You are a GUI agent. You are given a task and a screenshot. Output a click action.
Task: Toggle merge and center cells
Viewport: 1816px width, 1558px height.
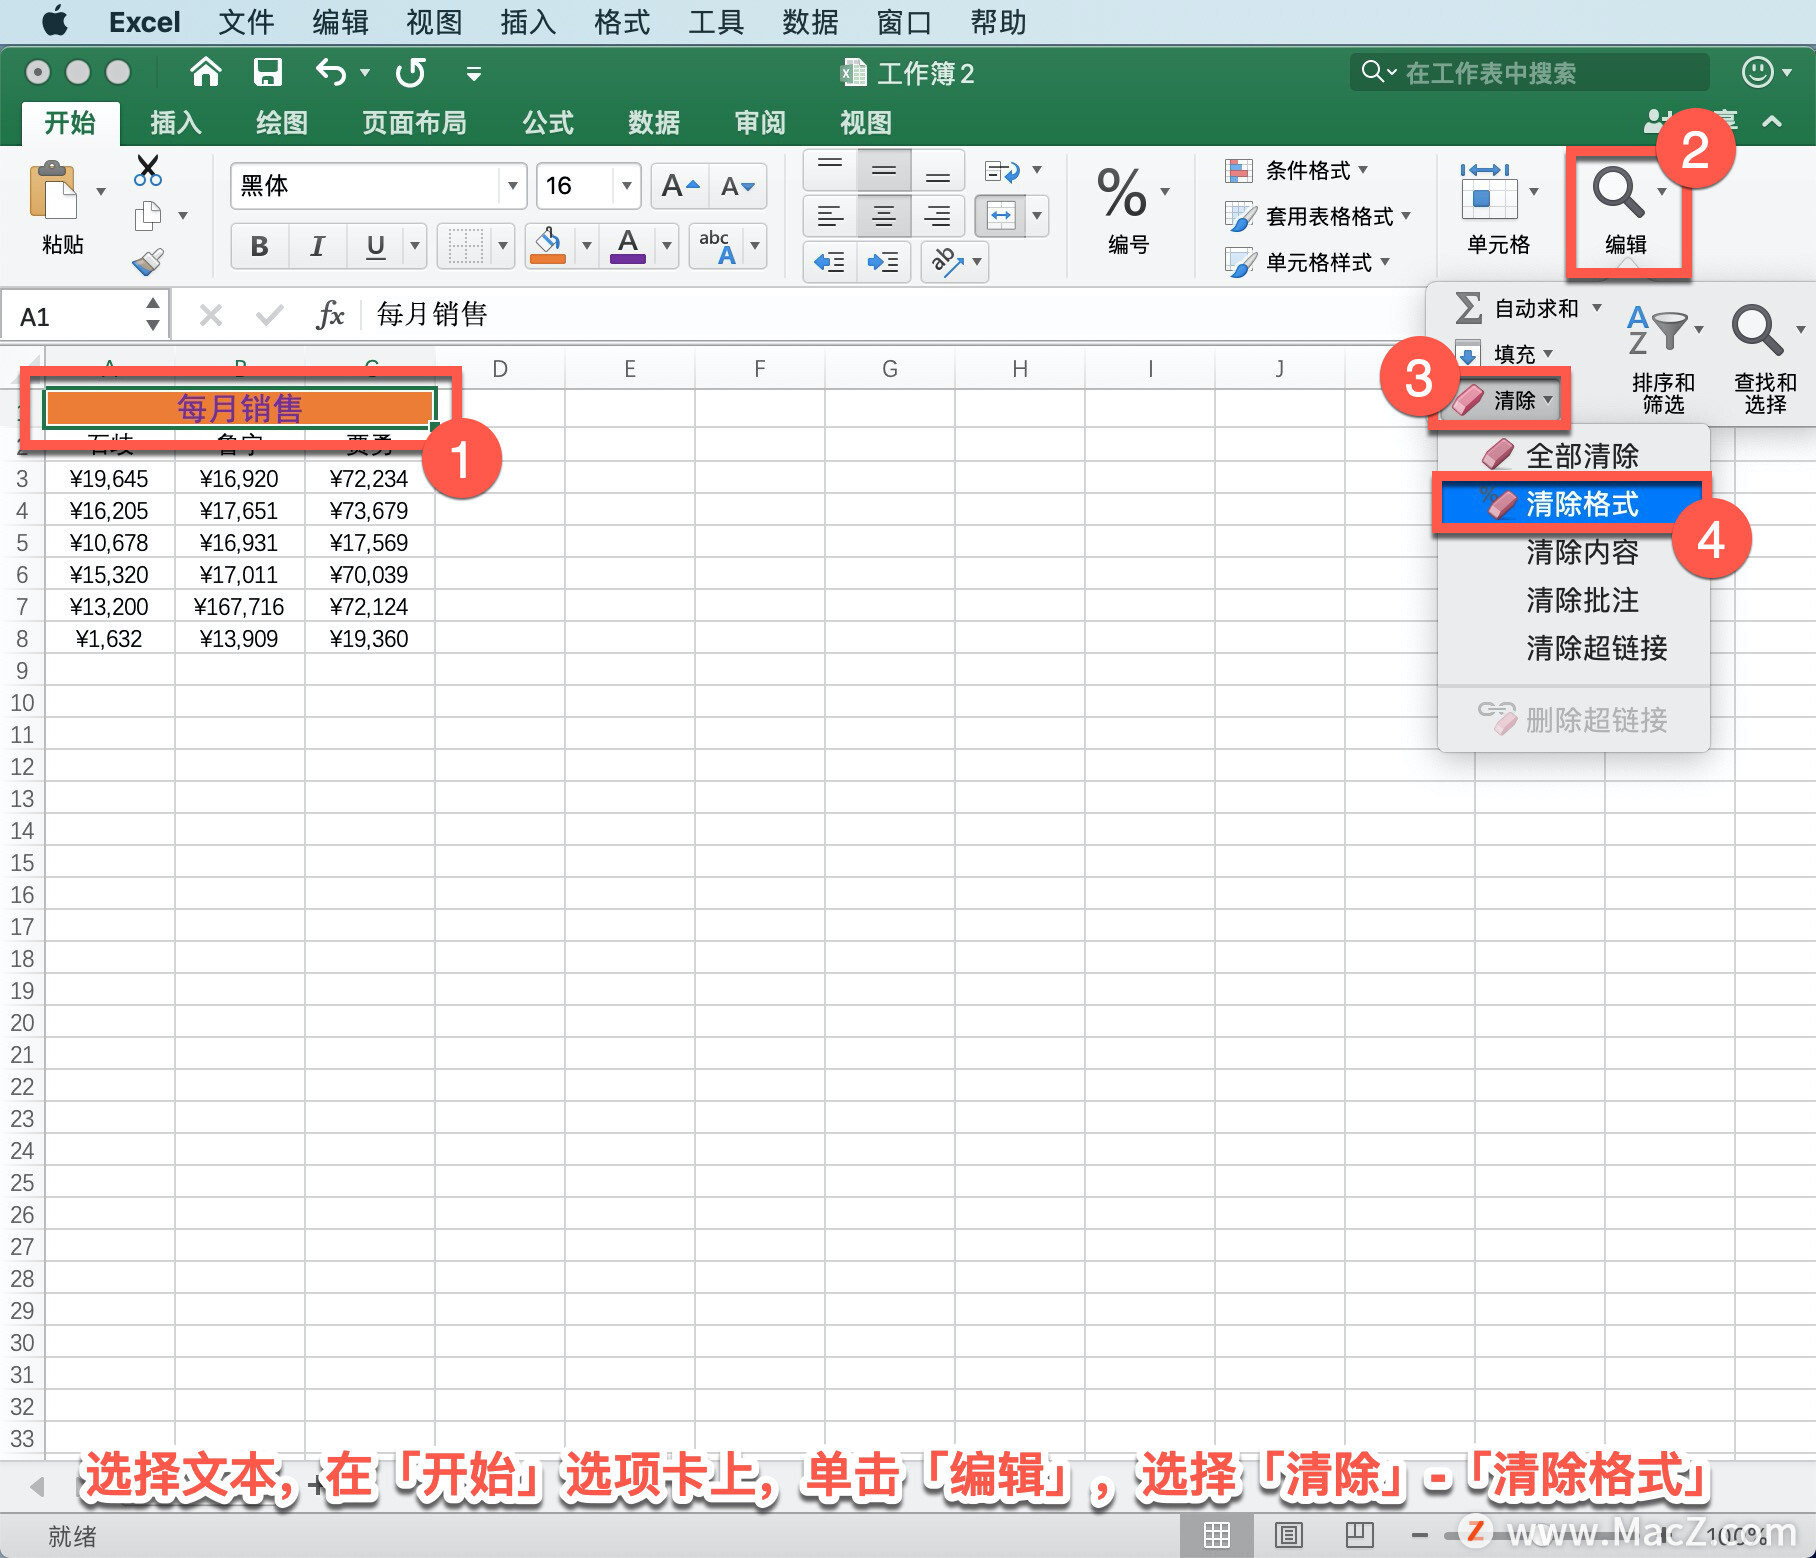click(x=1001, y=216)
